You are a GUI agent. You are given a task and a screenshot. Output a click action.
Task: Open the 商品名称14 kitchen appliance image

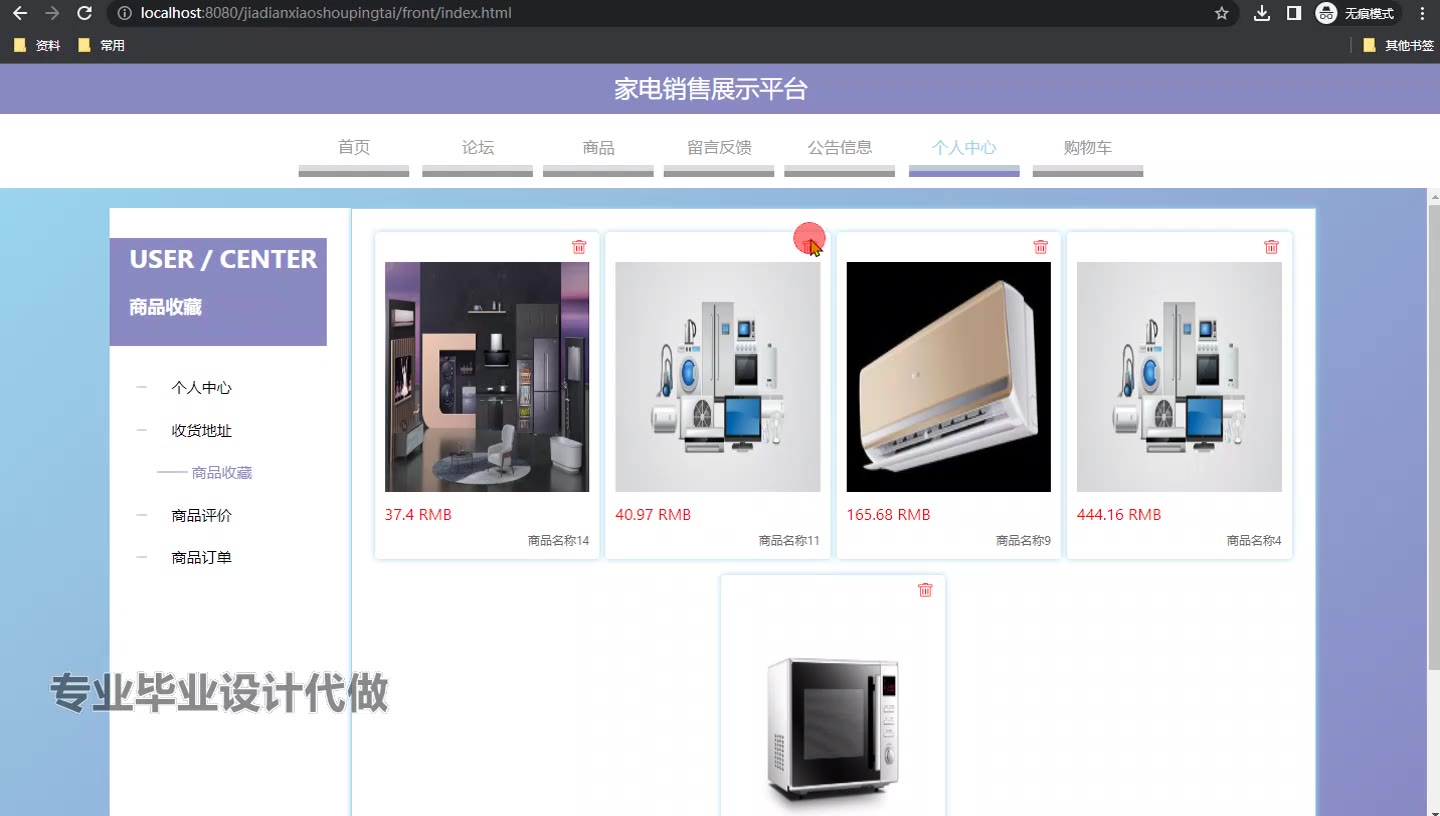point(487,377)
